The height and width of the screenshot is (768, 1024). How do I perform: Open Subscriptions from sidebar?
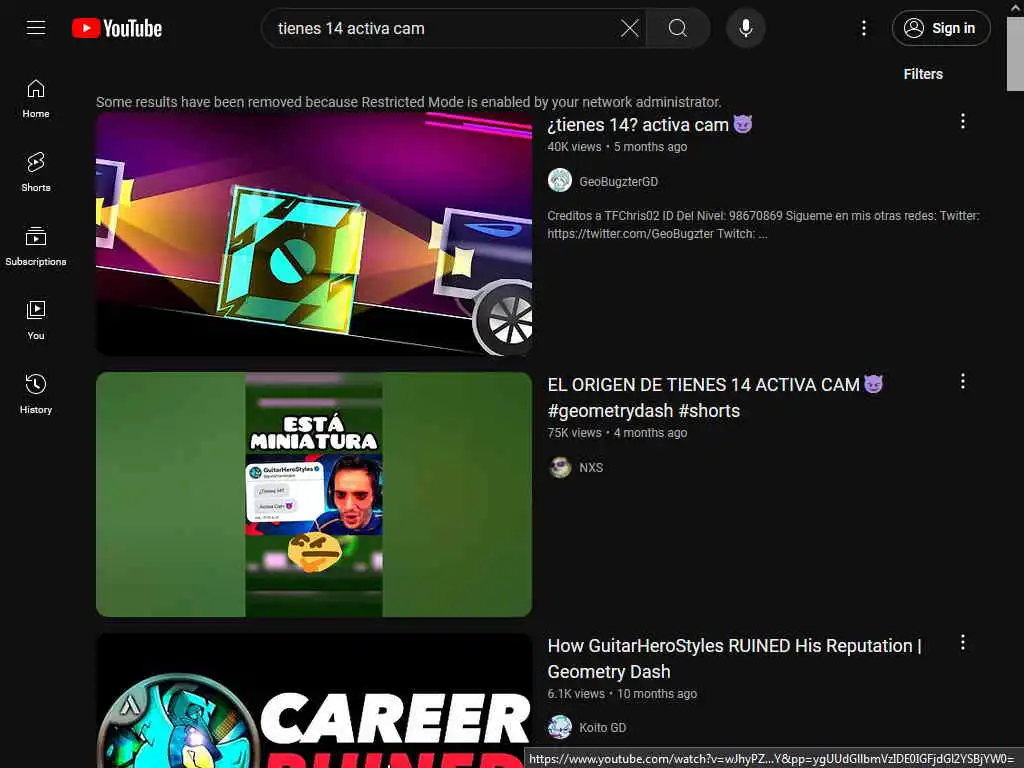tap(36, 246)
